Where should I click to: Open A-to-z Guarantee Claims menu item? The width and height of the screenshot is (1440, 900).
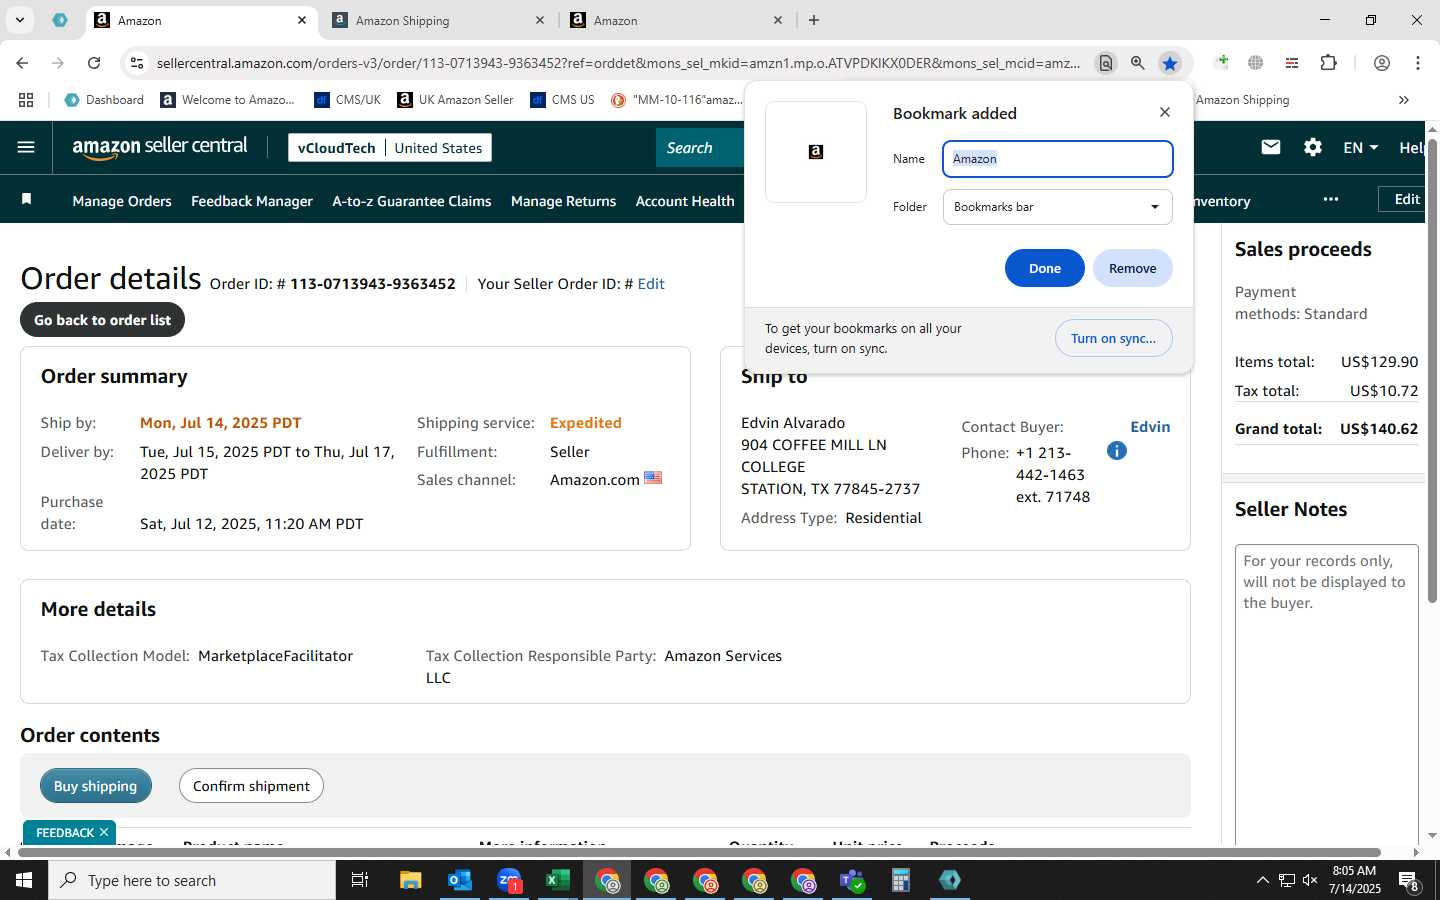point(412,201)
